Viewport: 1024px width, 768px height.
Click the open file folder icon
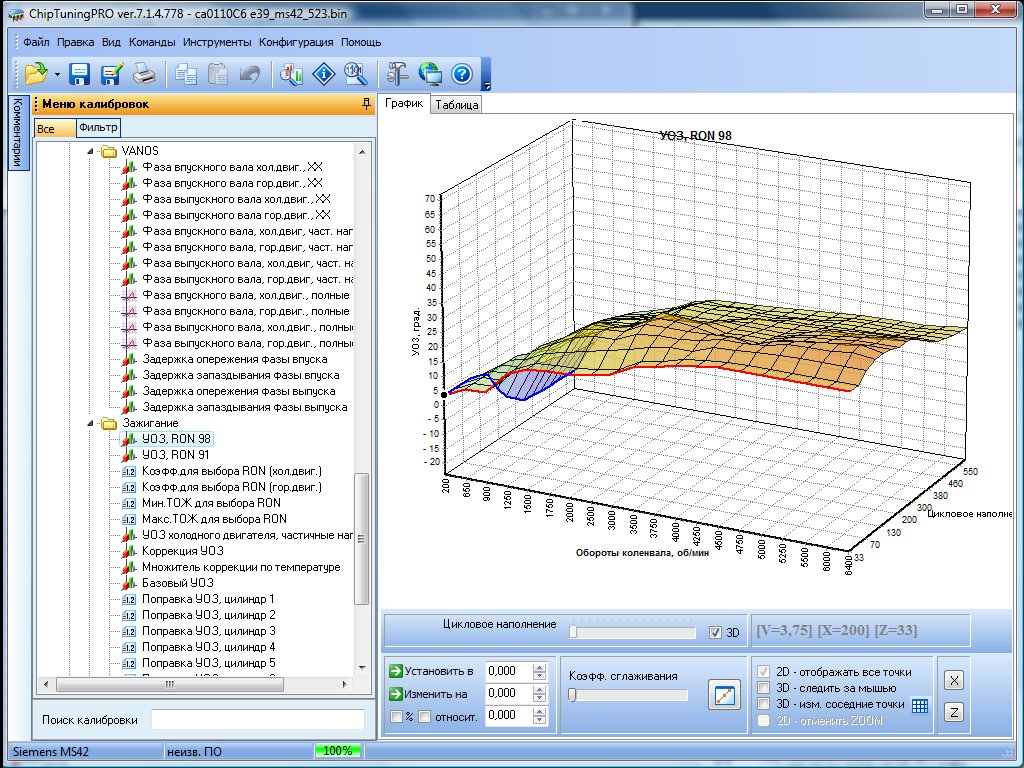click(36, 73)
